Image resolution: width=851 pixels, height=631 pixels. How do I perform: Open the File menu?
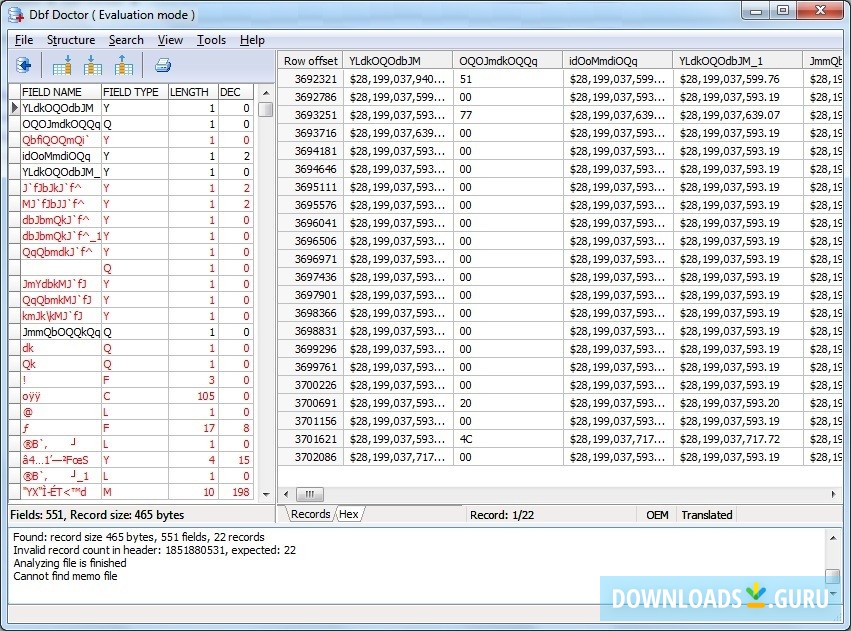pos(24,40)
